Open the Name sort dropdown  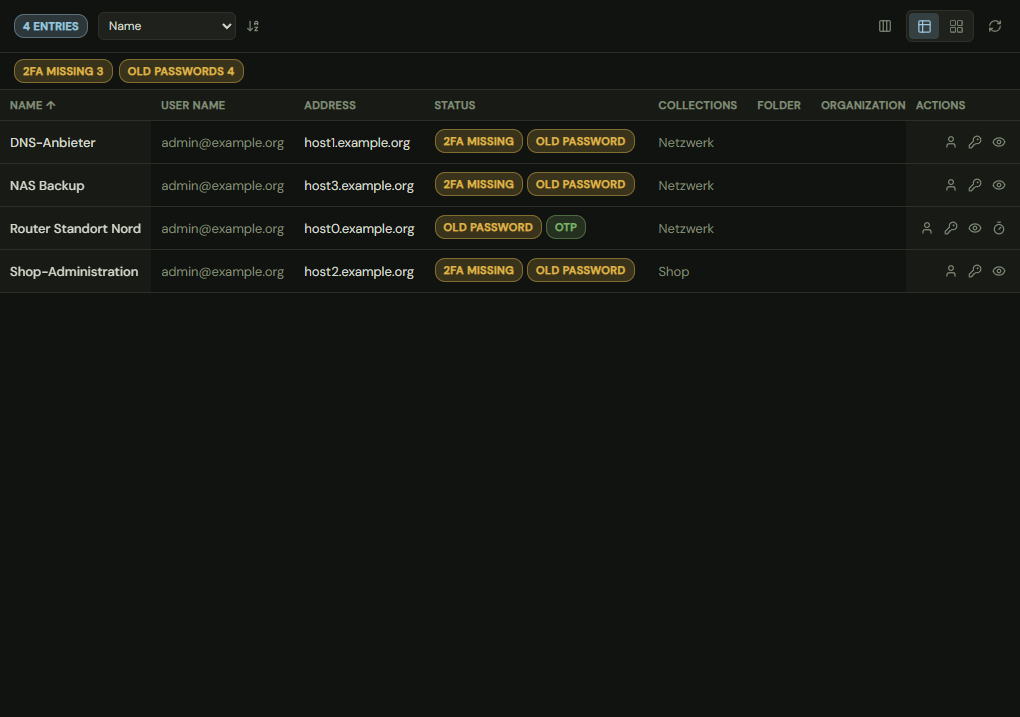[167, 26]
